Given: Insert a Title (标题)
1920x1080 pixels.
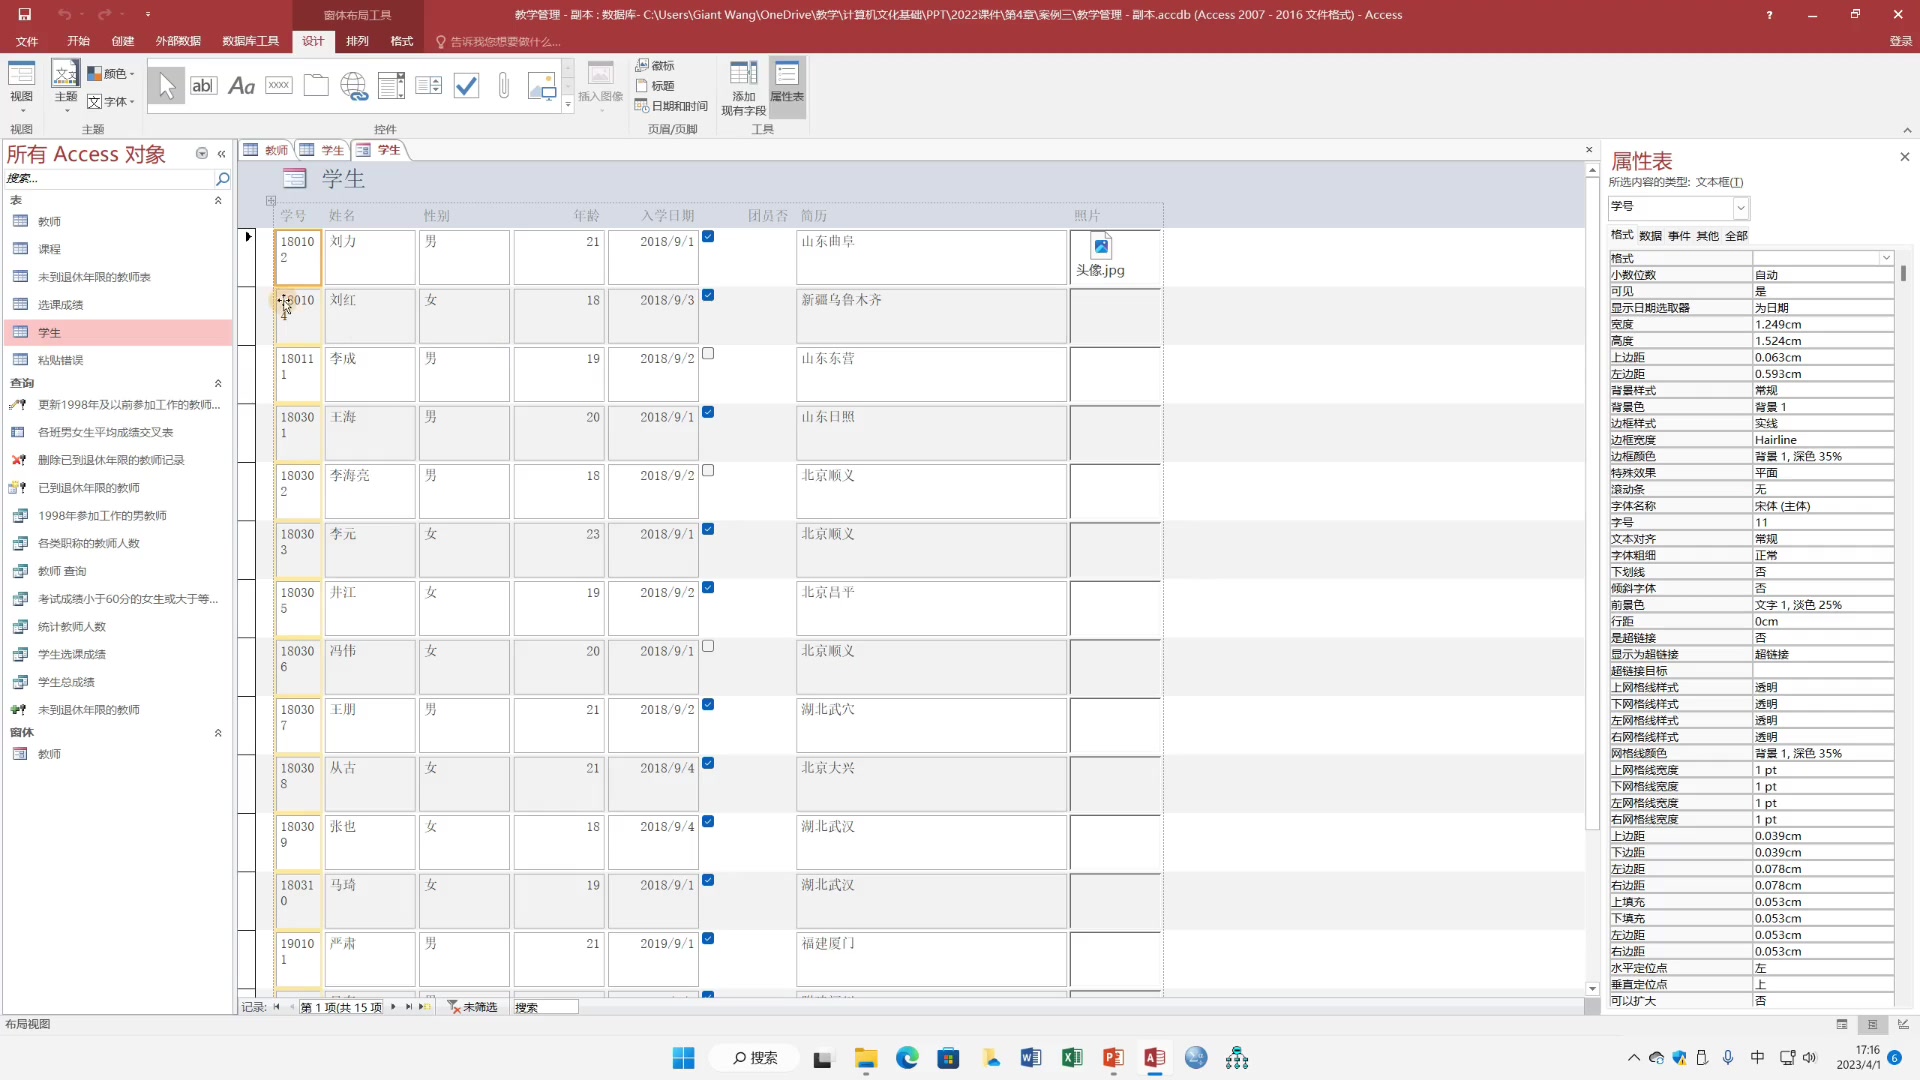Looking at the screenshot, I should pyautogui.click(x=655, y=86).
